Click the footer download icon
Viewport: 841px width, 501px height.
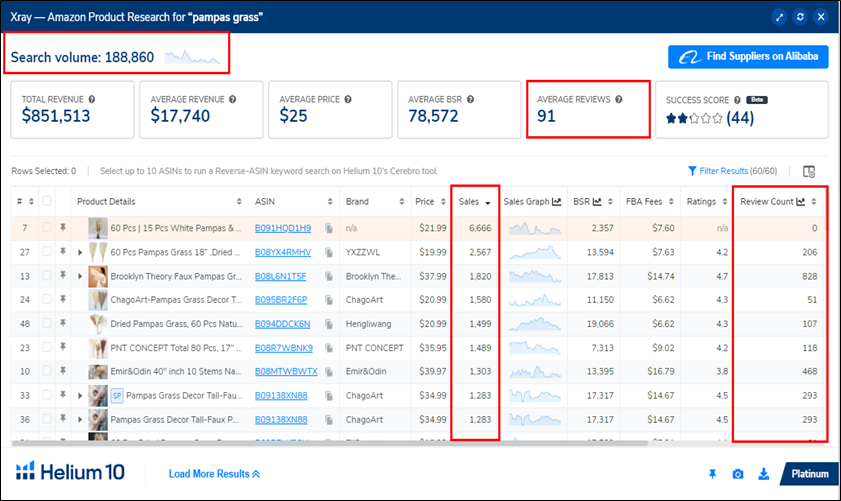(764, 474)
